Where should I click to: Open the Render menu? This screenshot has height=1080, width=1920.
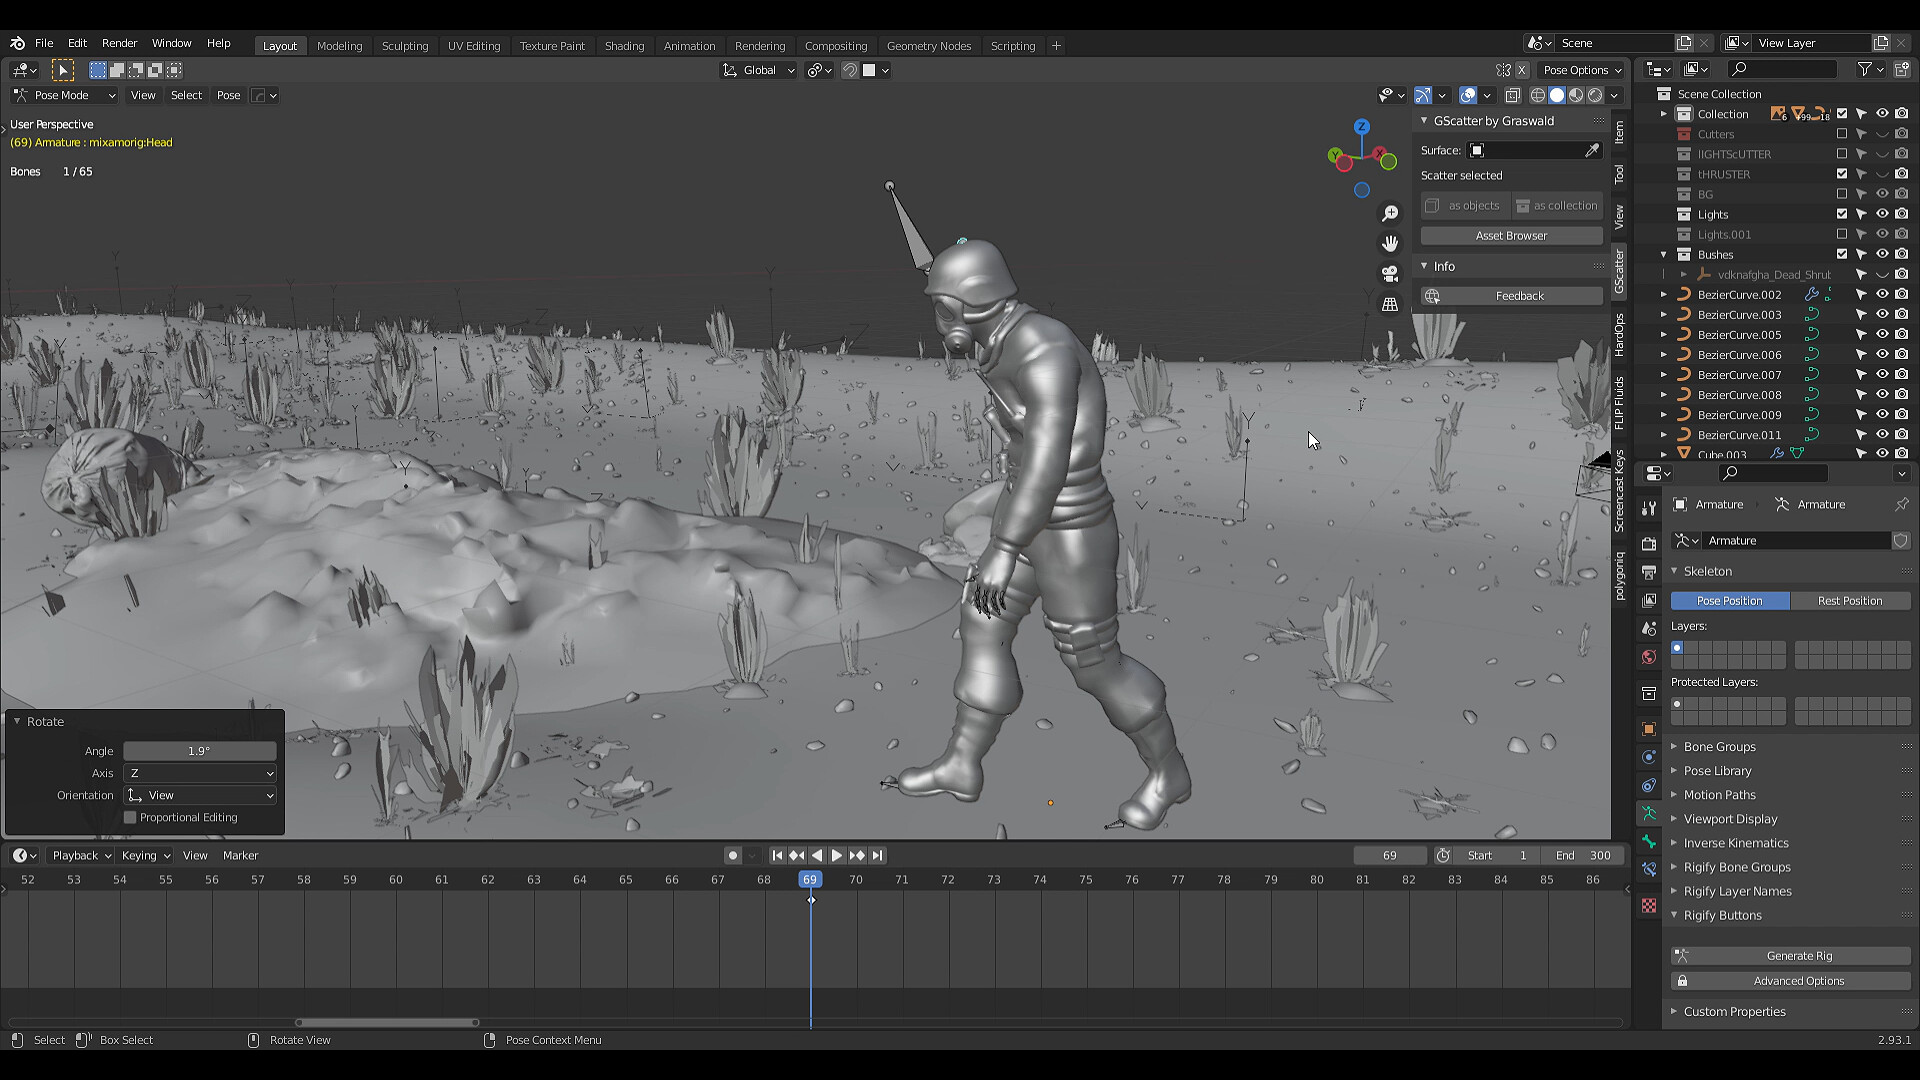tap(119, 43)
